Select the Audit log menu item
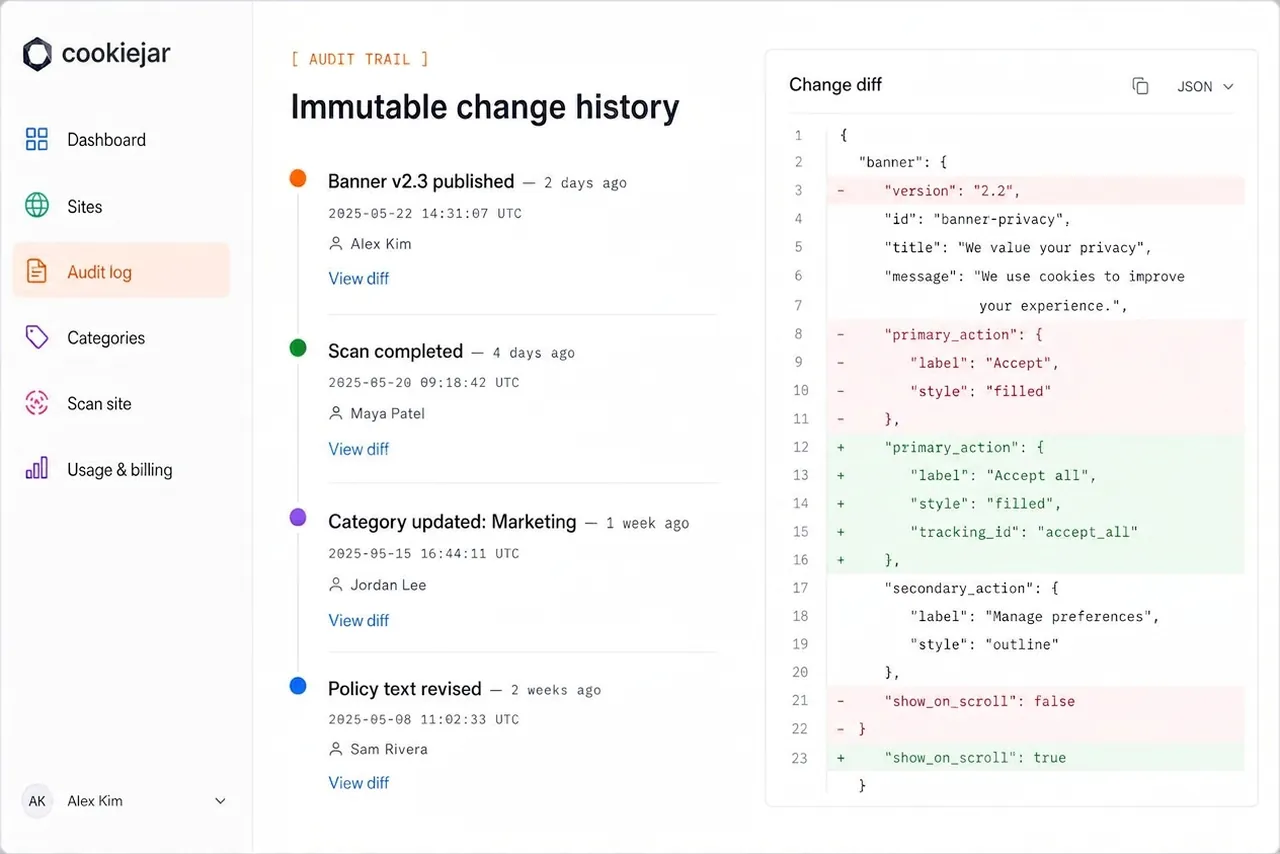The height and width of the screenshot is (854, 1280). [121, 271]
